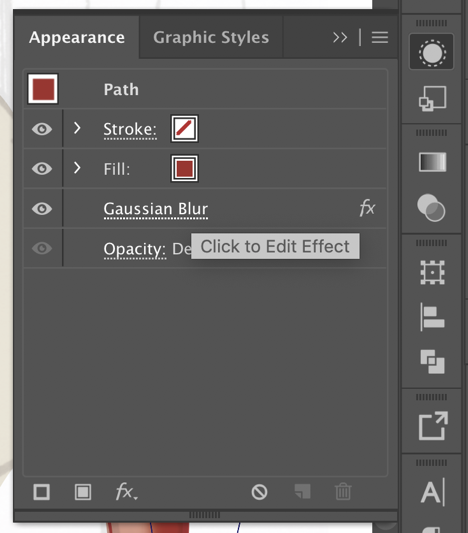Expand the Stroke attribute row
The height and width of the screenshot is (533, 468).
[77, 128]
